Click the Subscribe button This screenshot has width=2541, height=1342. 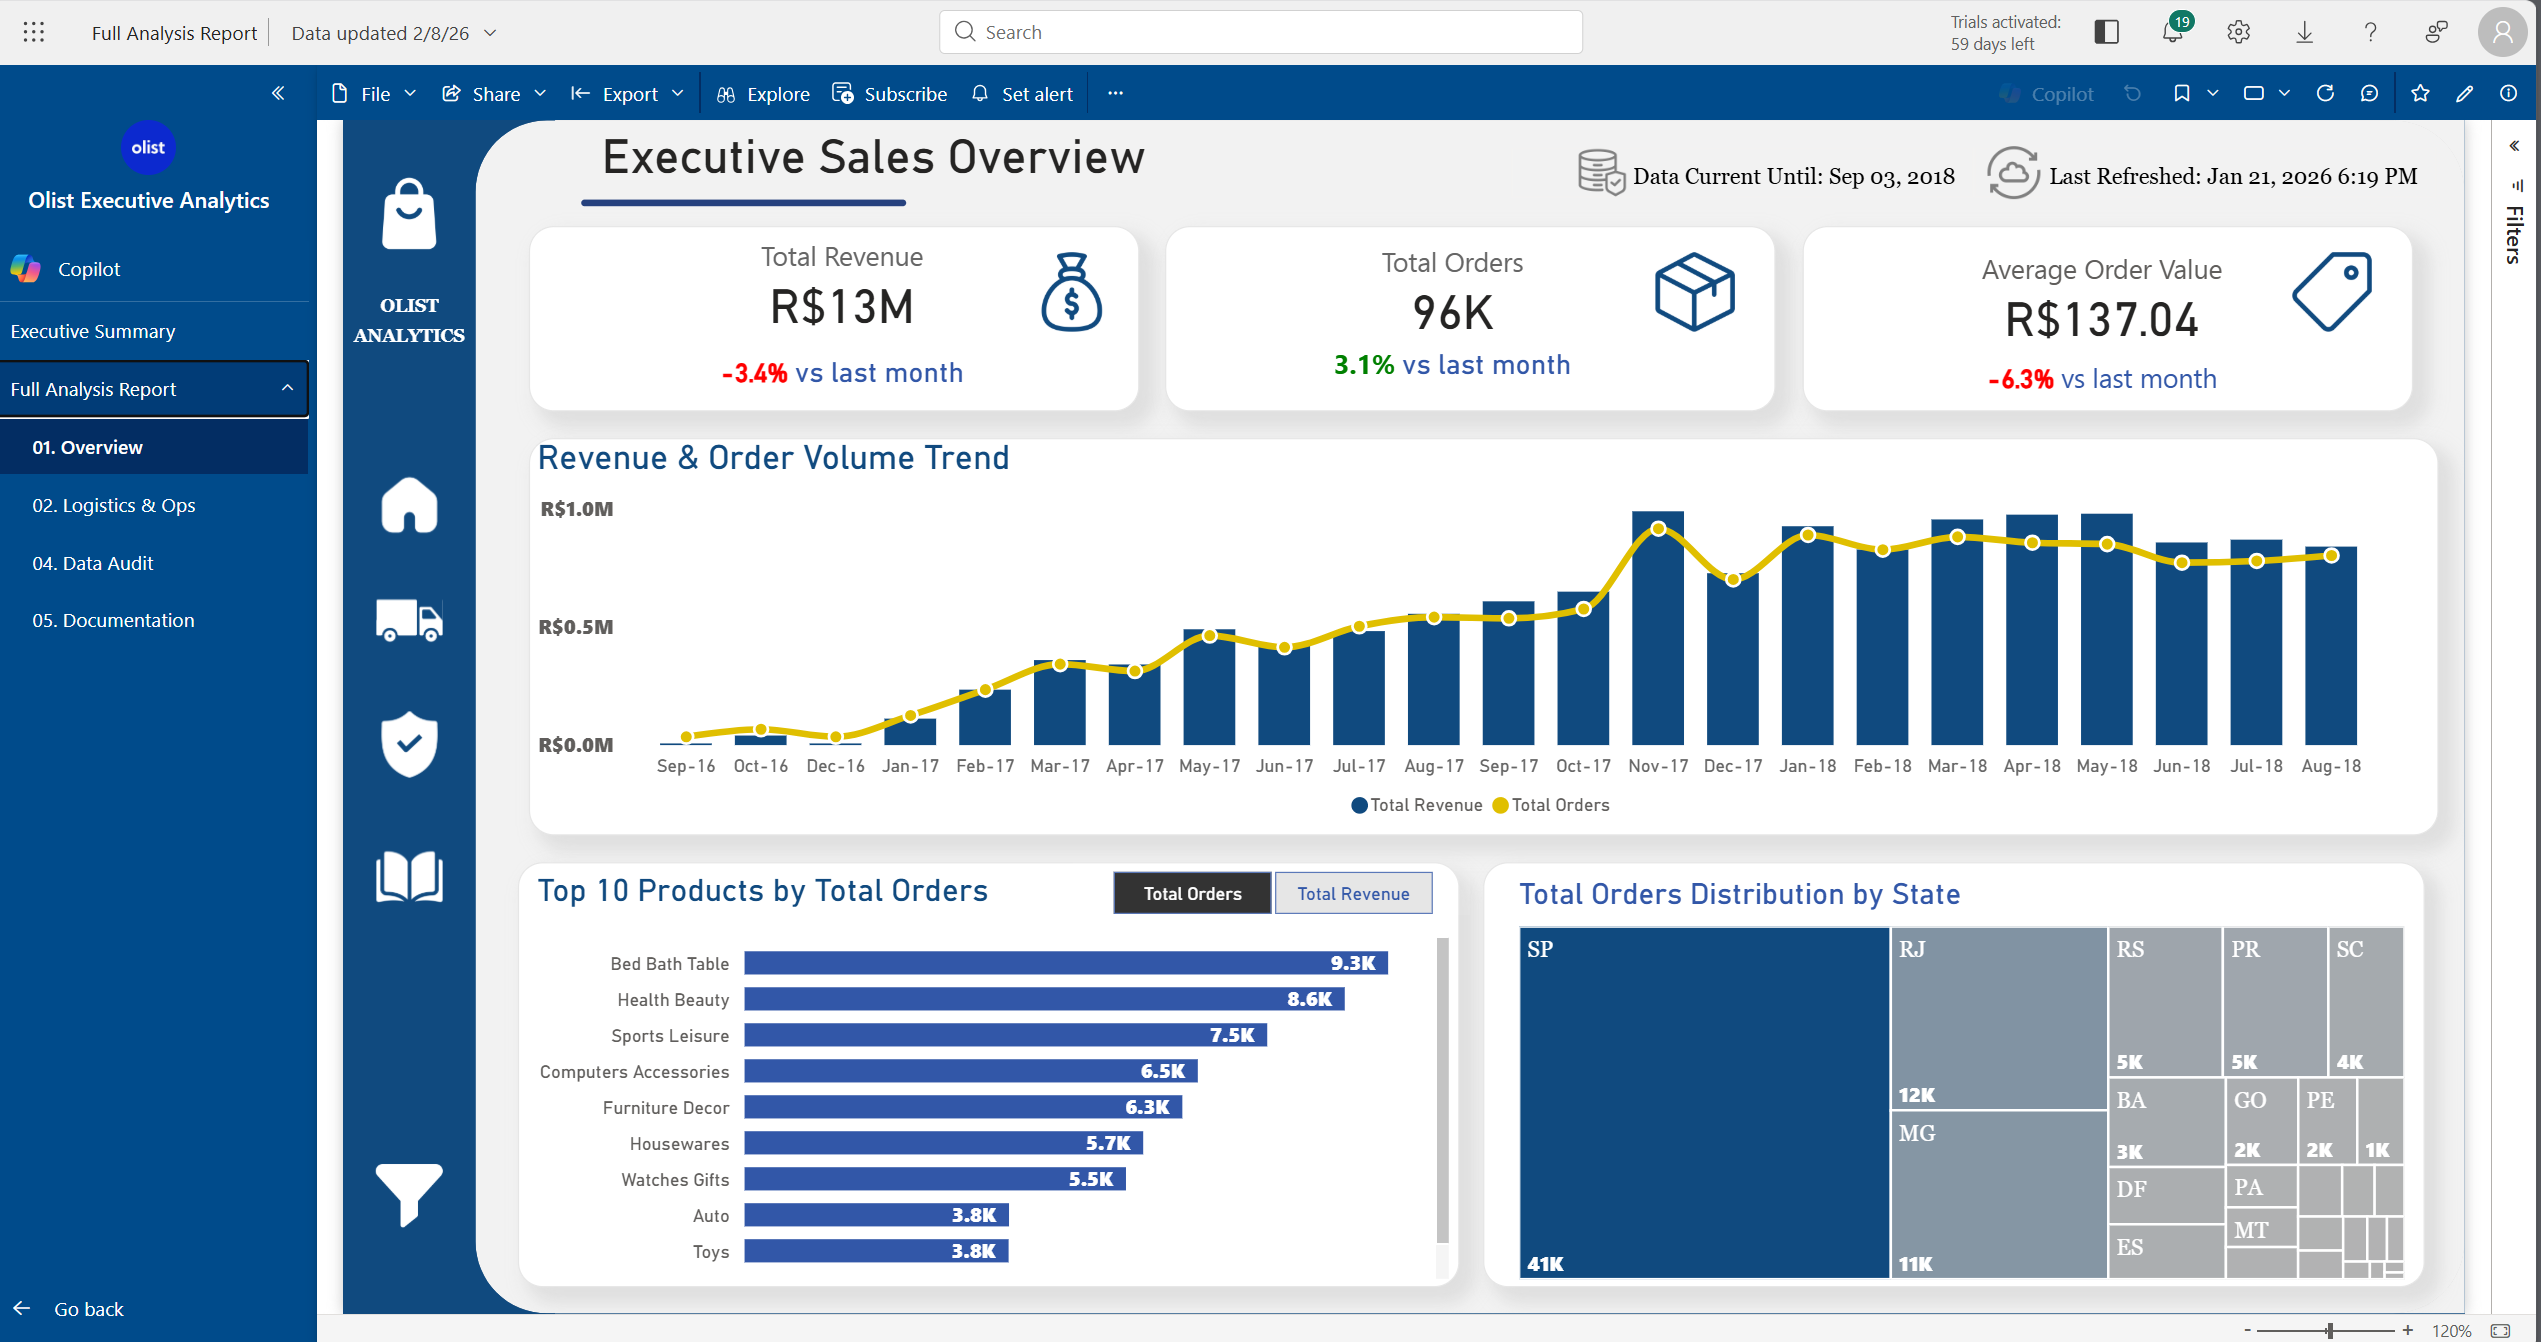[x=889, y=93]
